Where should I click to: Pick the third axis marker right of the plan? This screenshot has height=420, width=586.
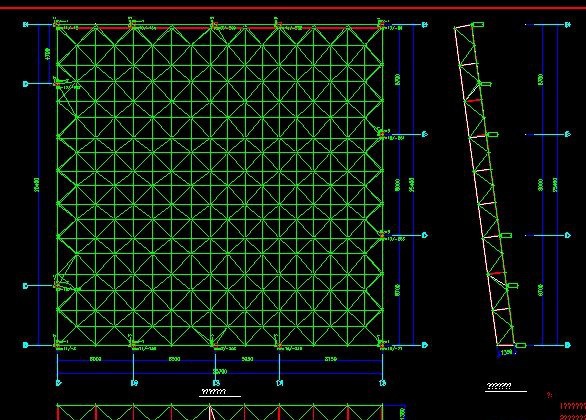pos(425,235)
